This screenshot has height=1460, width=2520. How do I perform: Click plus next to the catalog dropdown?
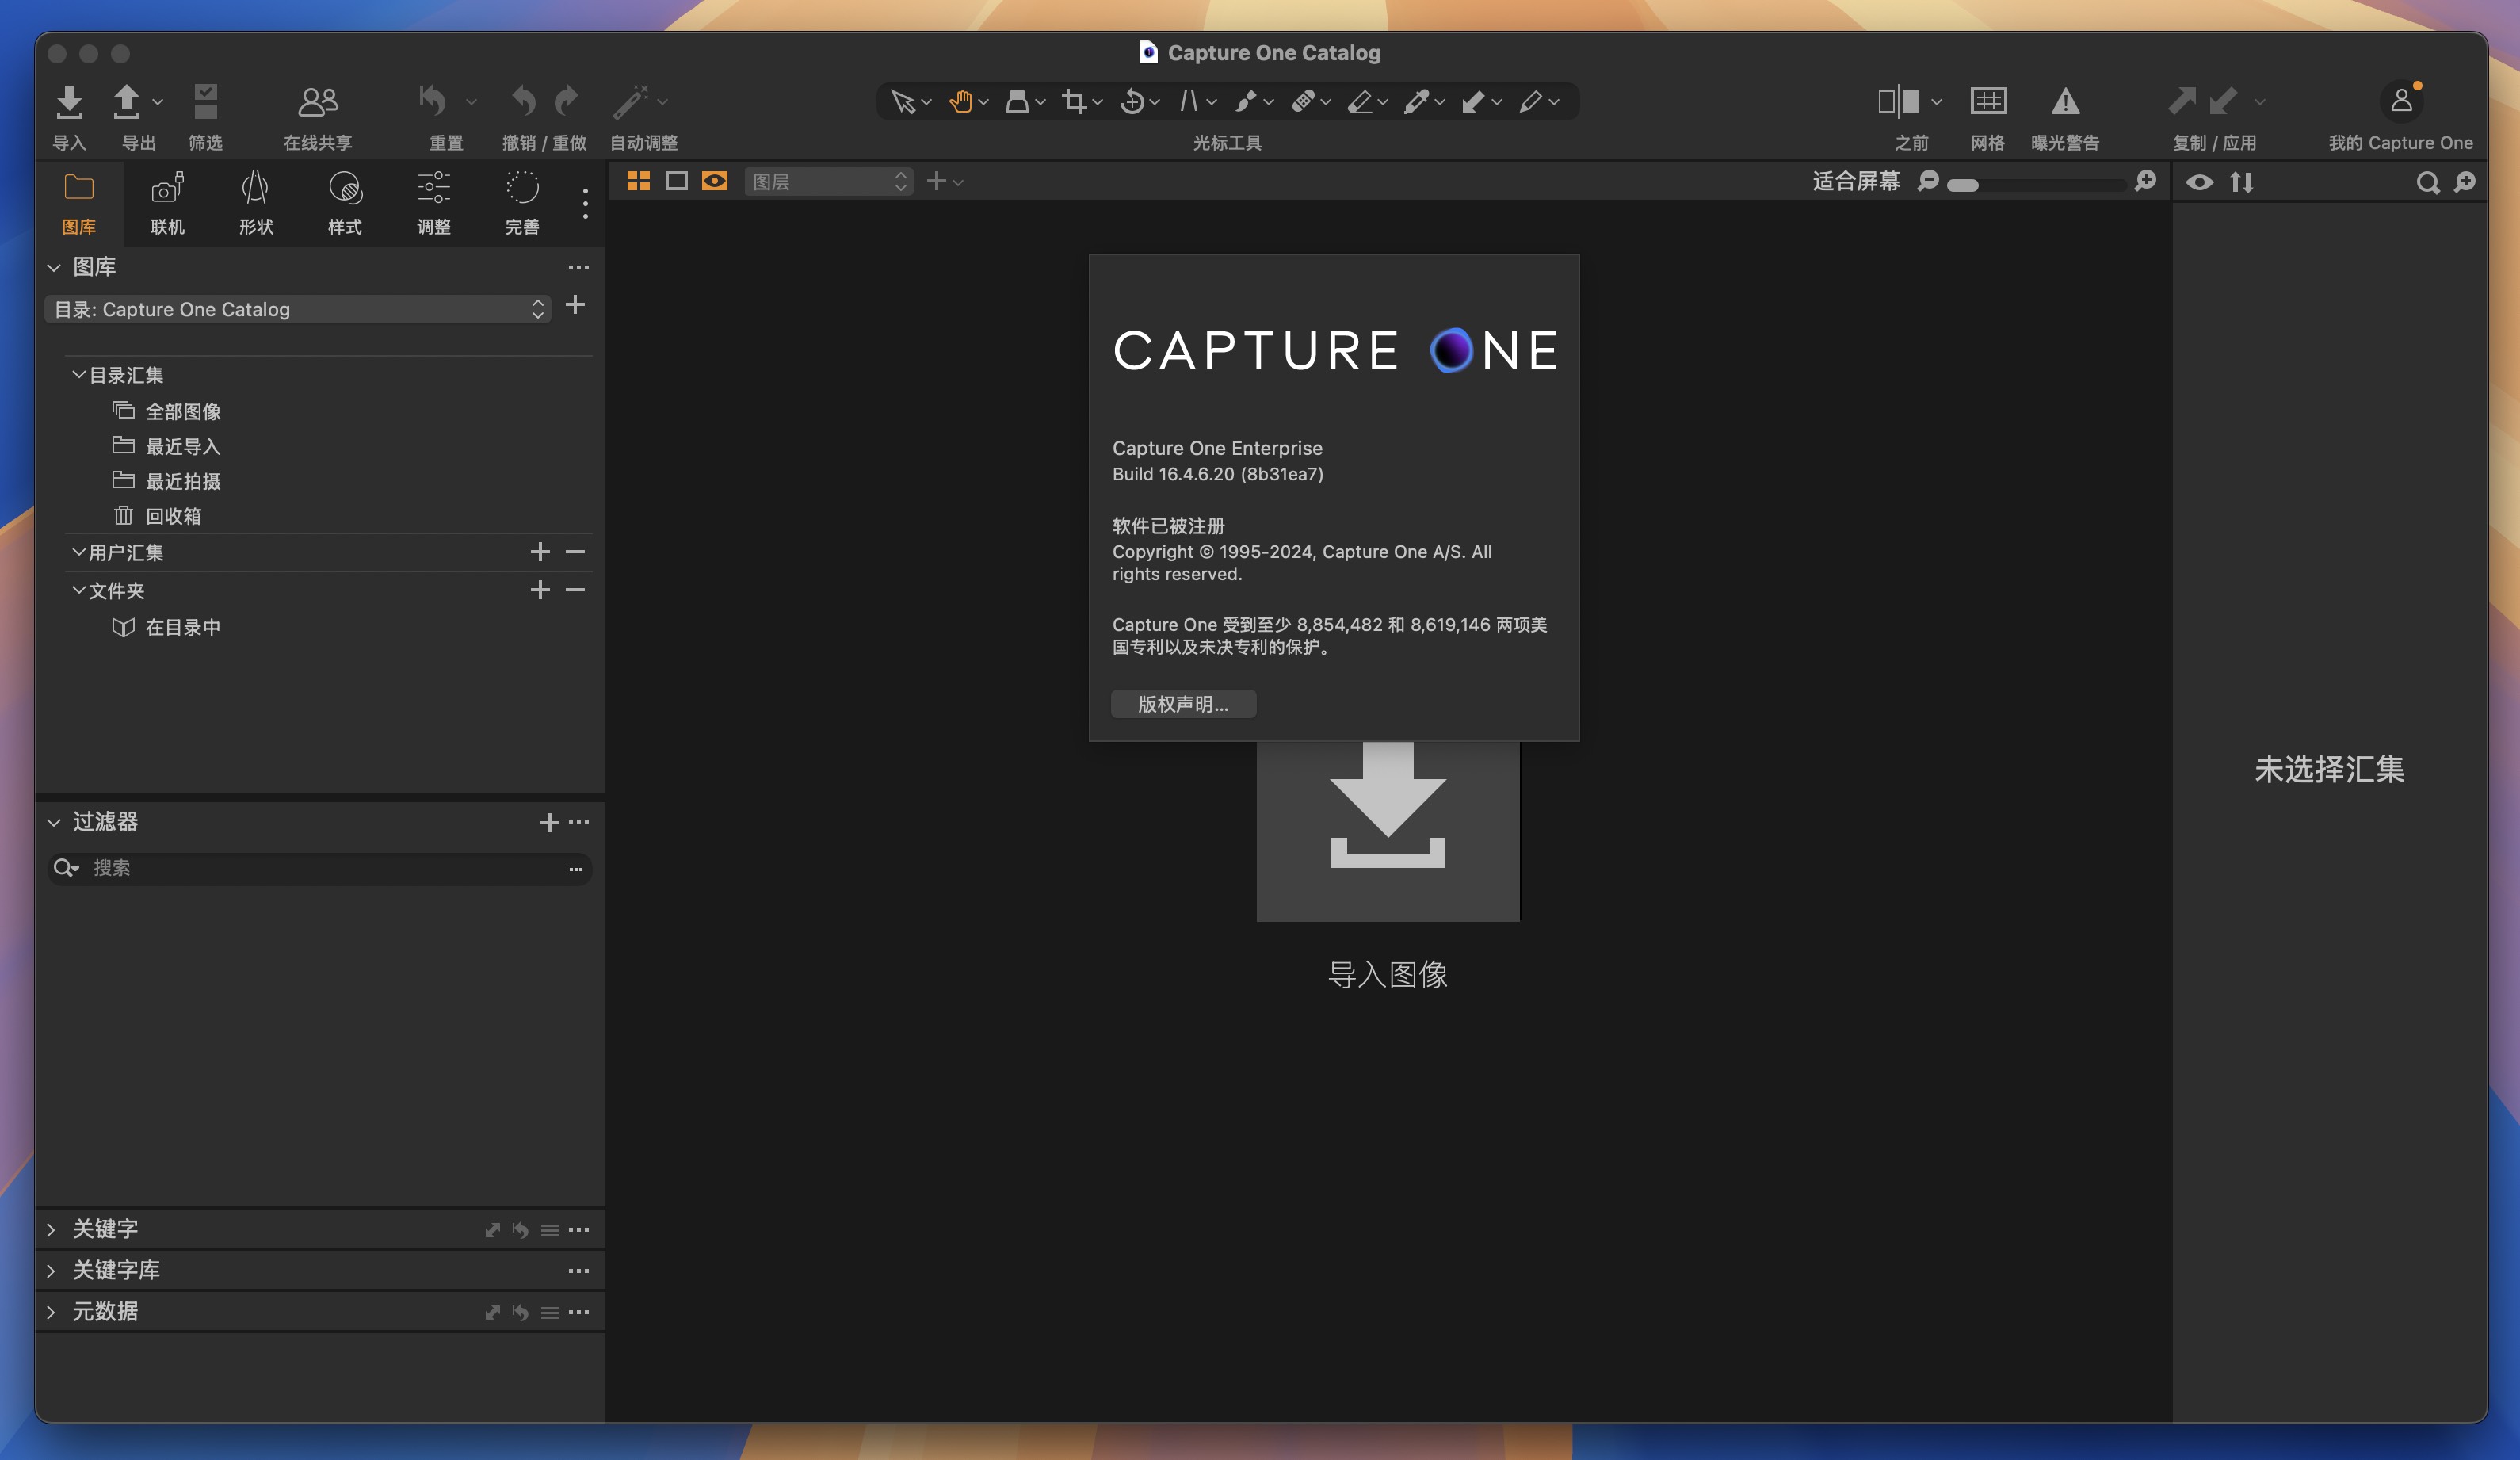(575, 305)
